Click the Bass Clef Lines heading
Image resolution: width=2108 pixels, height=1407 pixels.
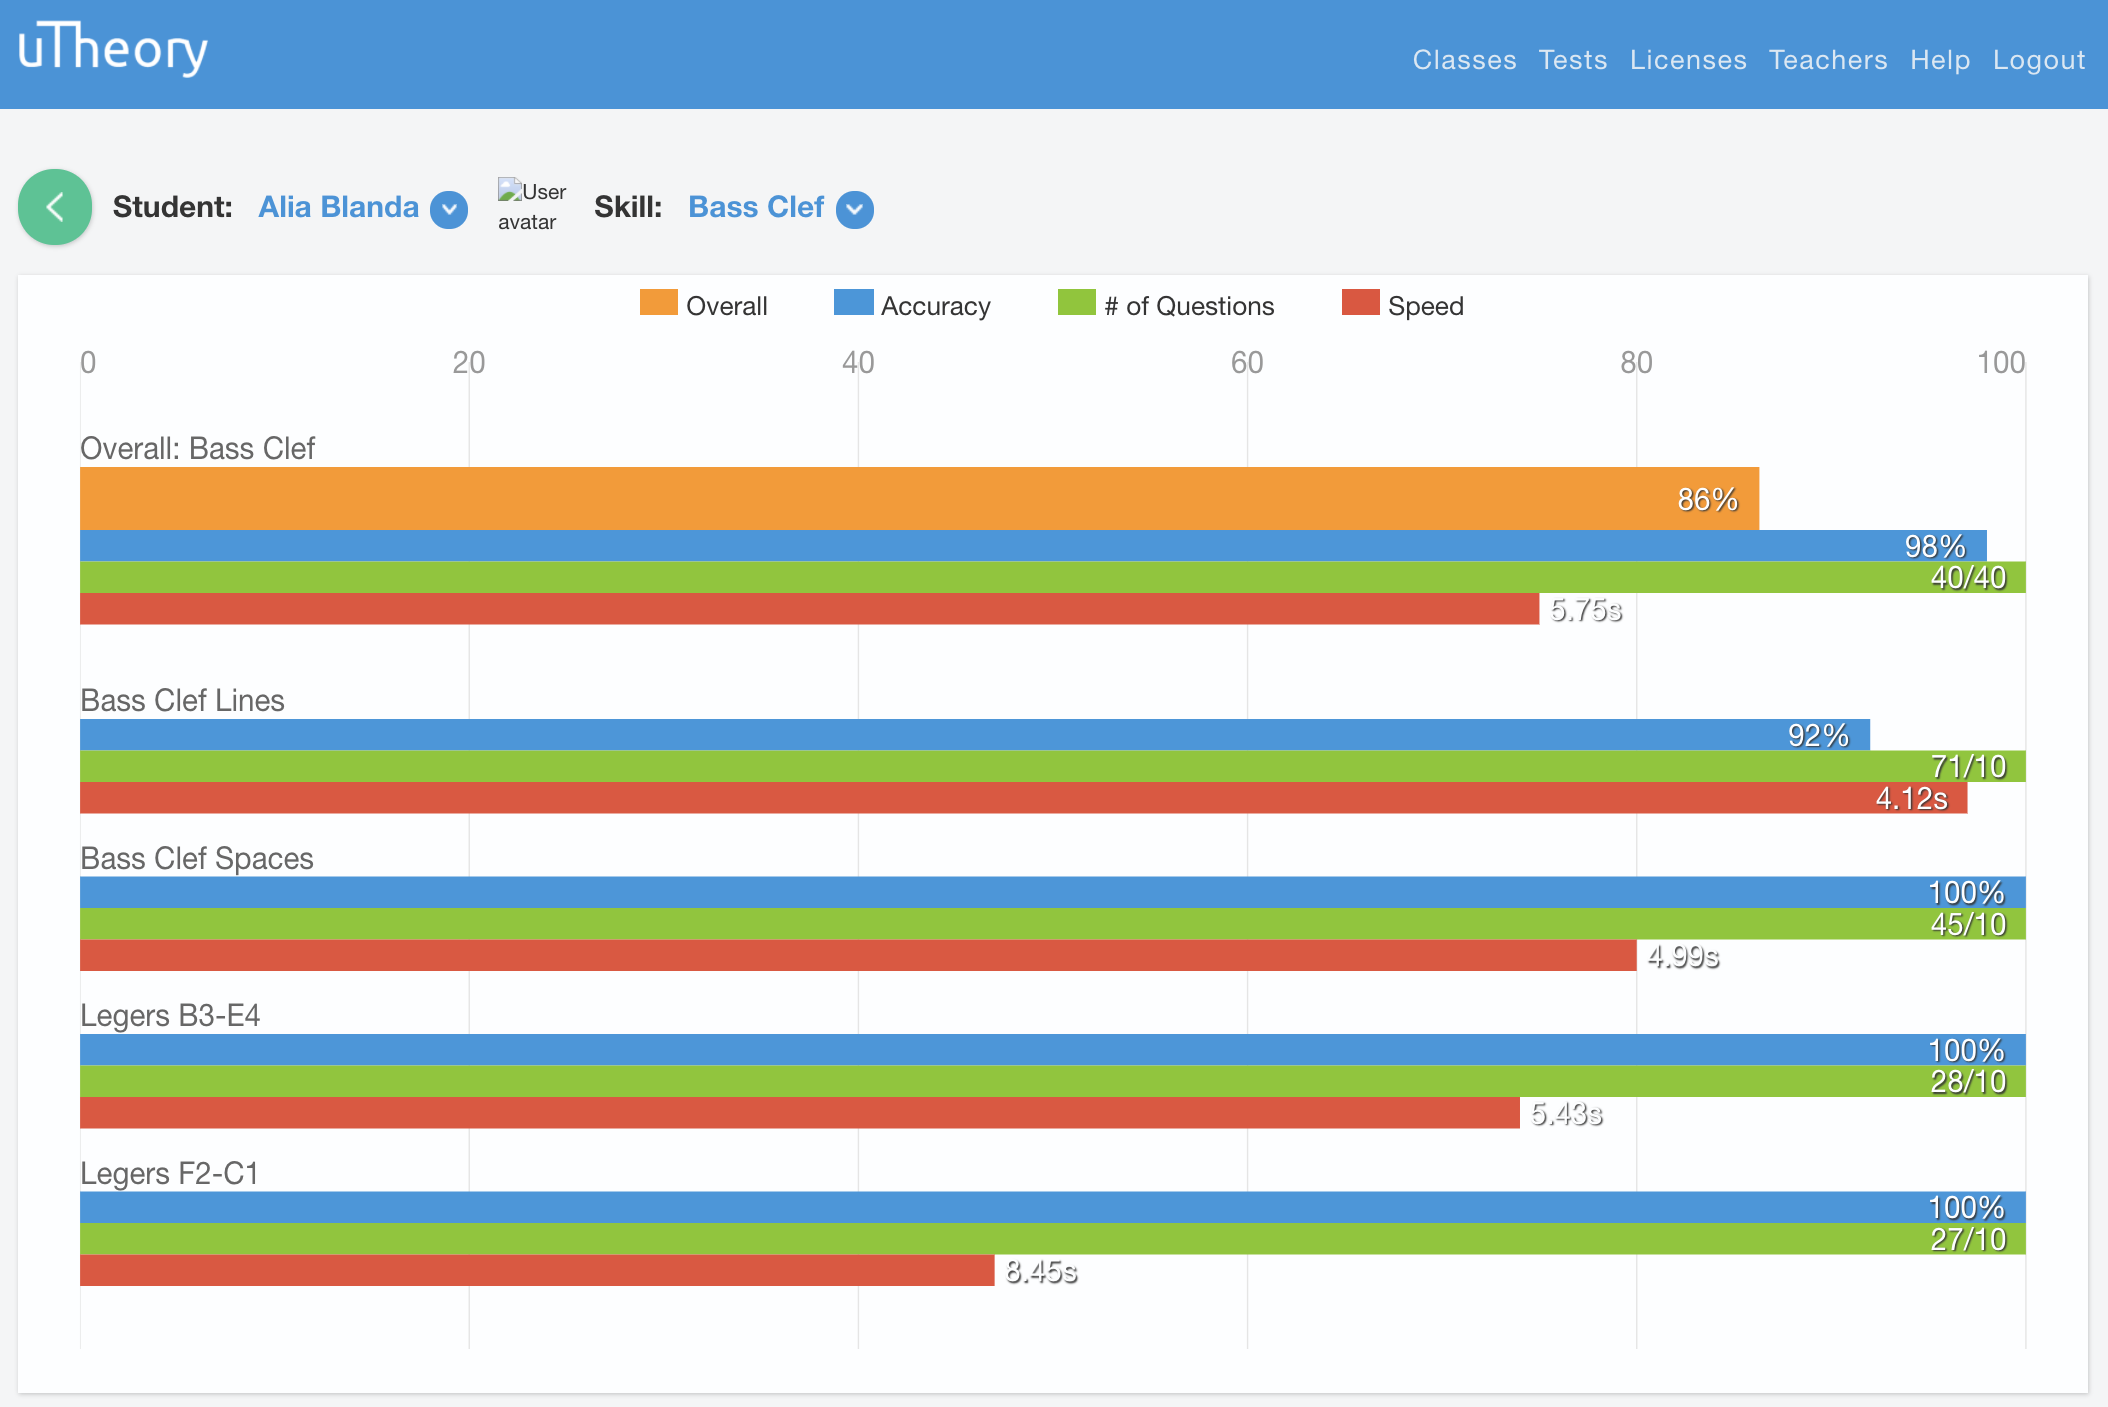click(182, 700)
